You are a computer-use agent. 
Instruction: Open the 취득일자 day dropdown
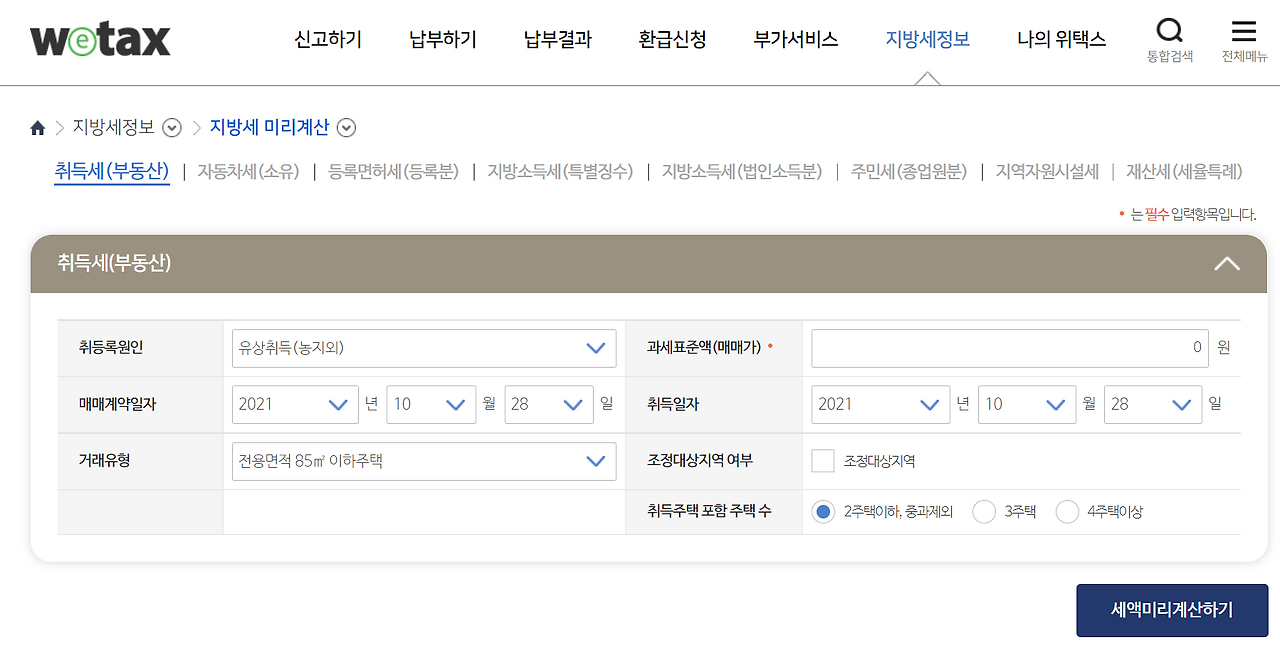pyautogui.click(x=1152, y=404)
